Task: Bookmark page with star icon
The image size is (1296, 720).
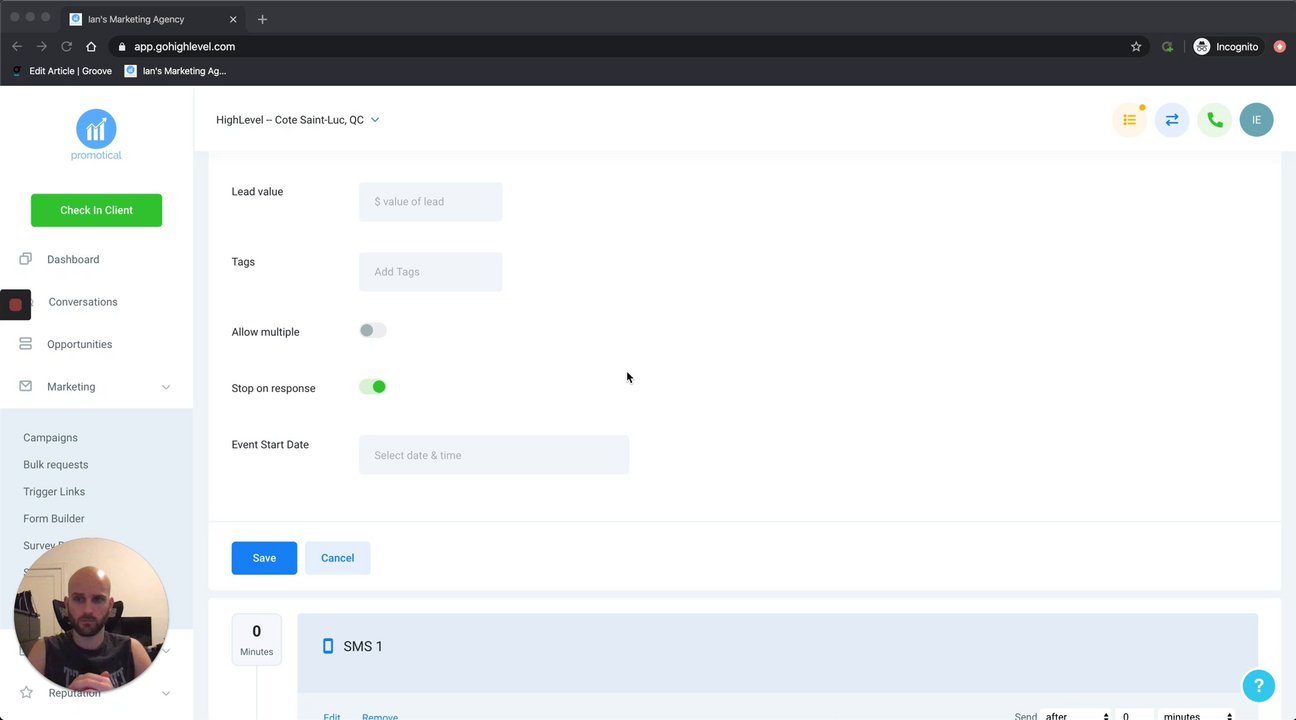Action: (x=1136, y=46)
